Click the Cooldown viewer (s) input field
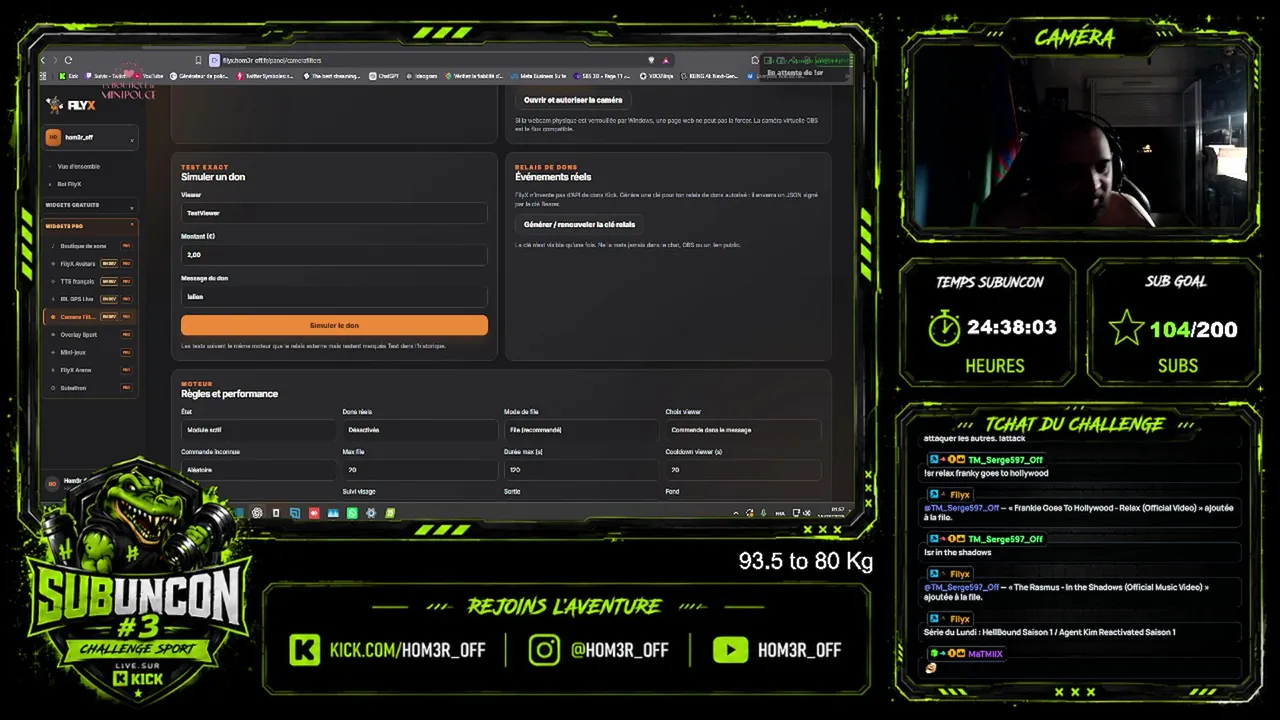 click(x=743, y=470)
